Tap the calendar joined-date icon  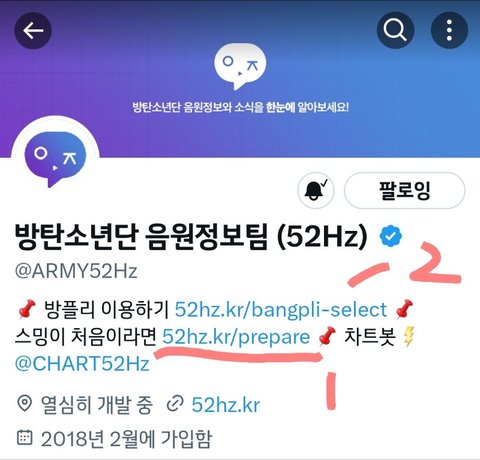coord(24,438)
